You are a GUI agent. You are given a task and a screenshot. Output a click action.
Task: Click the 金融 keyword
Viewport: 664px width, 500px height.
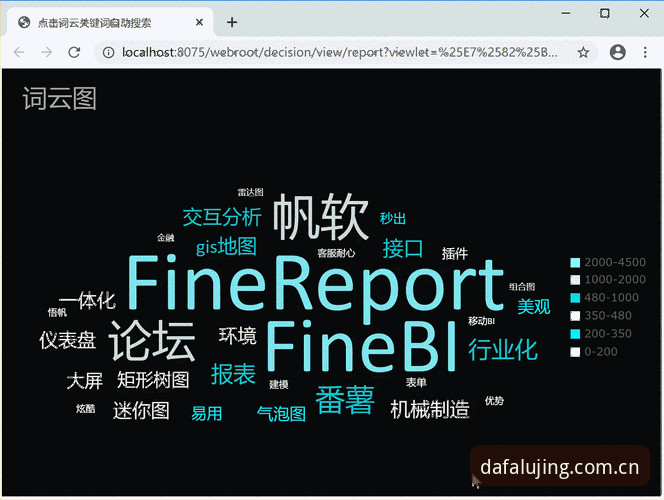point(166,238)
